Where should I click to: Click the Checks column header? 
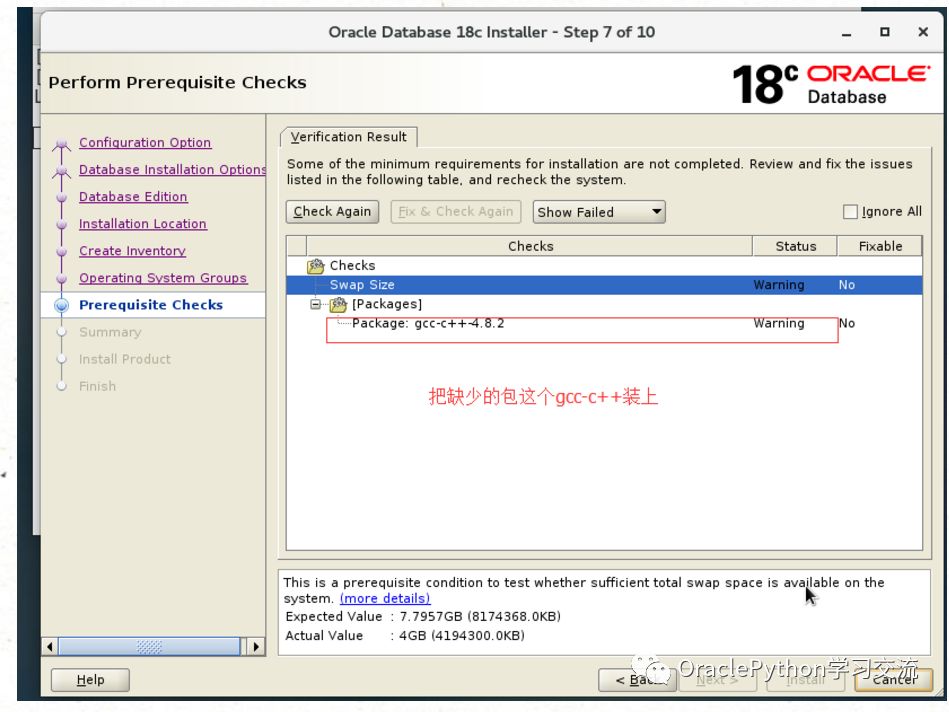click(x=530, y=246)
